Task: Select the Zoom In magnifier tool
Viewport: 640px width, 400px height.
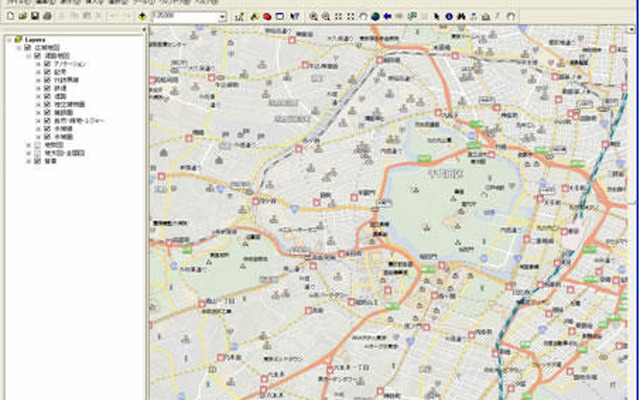Action: coord(313,17)
